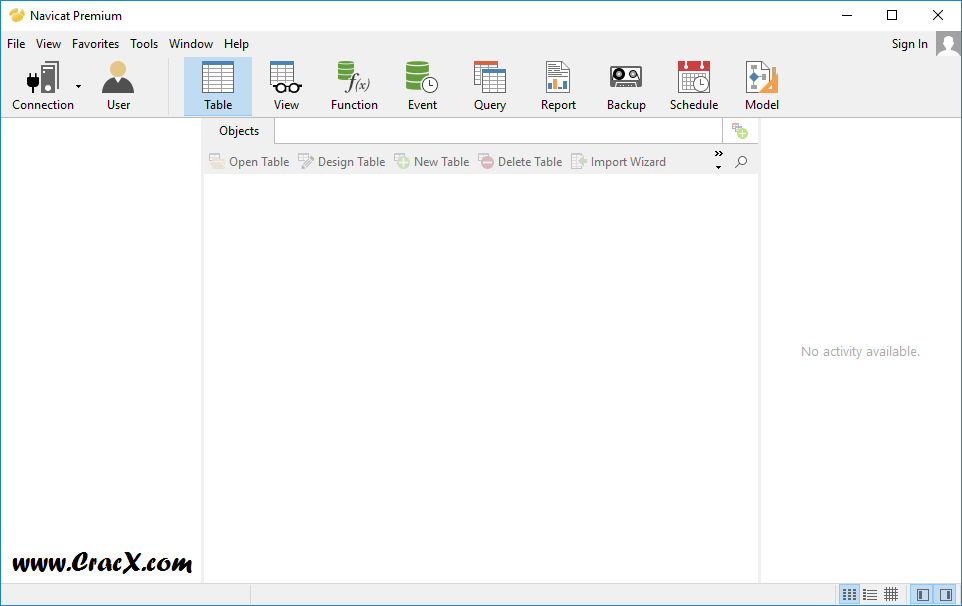Select the Objects tab
Viewport: 962px width, 606px height.
pyautogui.click(x=239, y=131)
